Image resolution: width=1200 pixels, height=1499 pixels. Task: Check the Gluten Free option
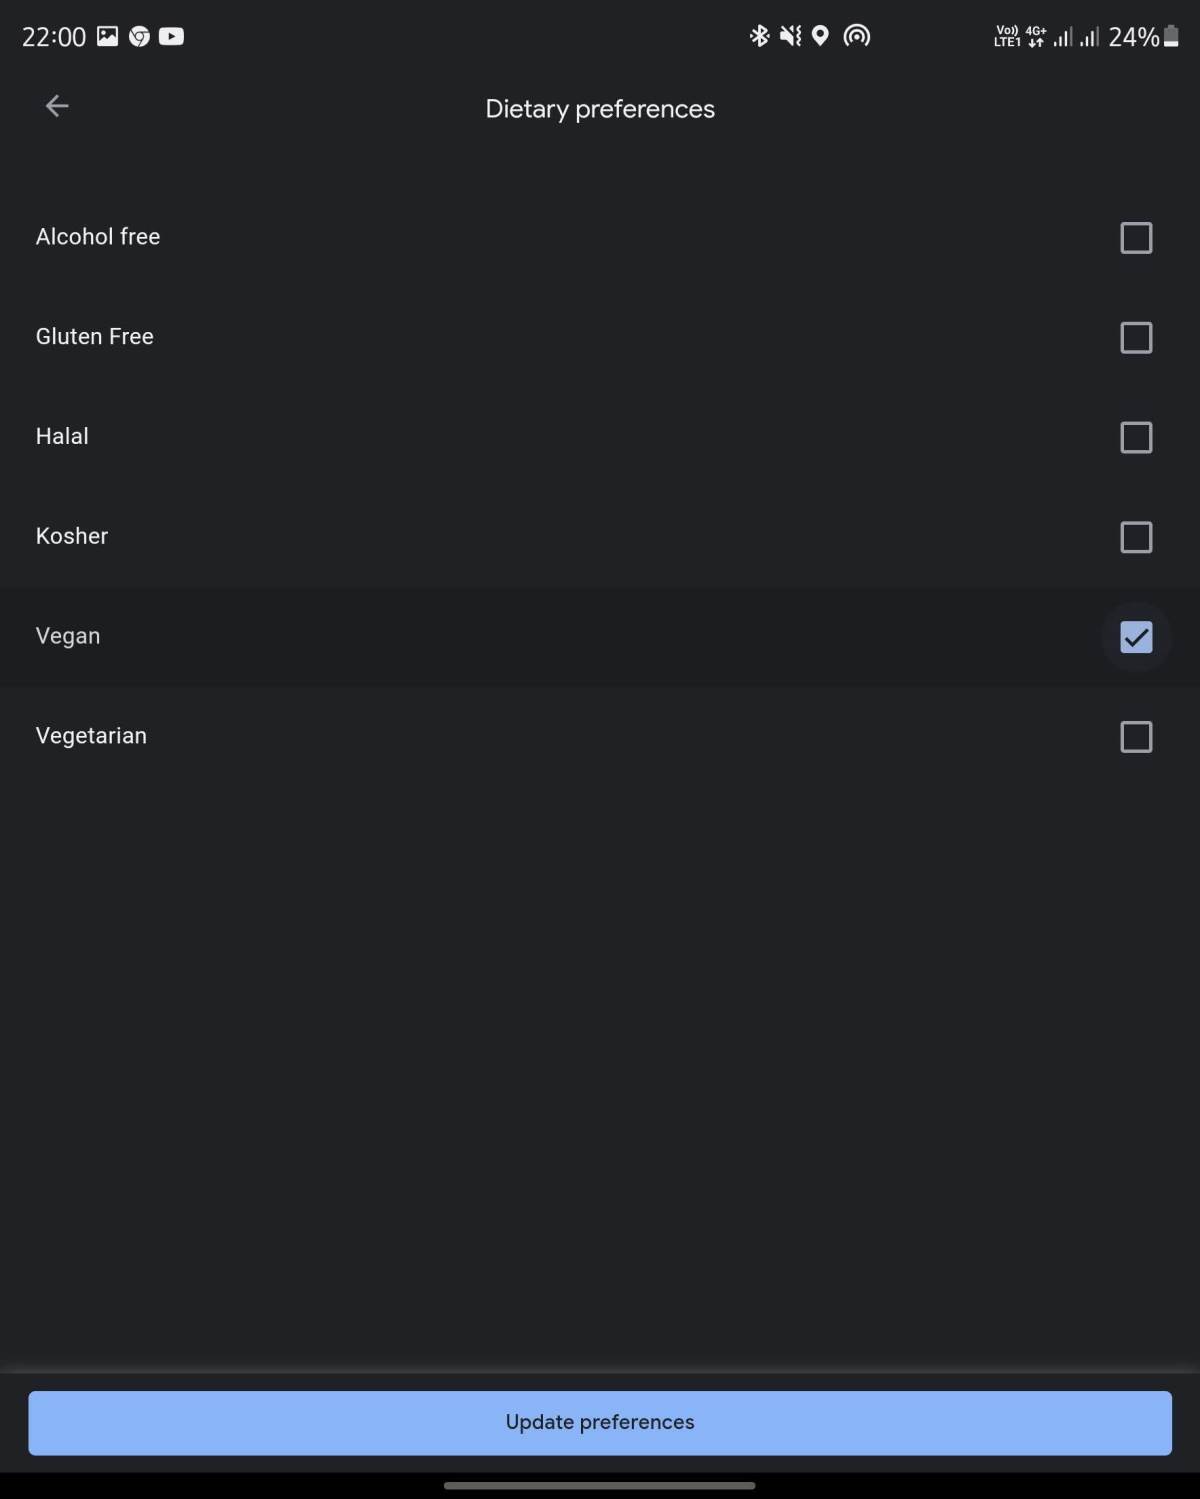click(x=1136, y=338)
